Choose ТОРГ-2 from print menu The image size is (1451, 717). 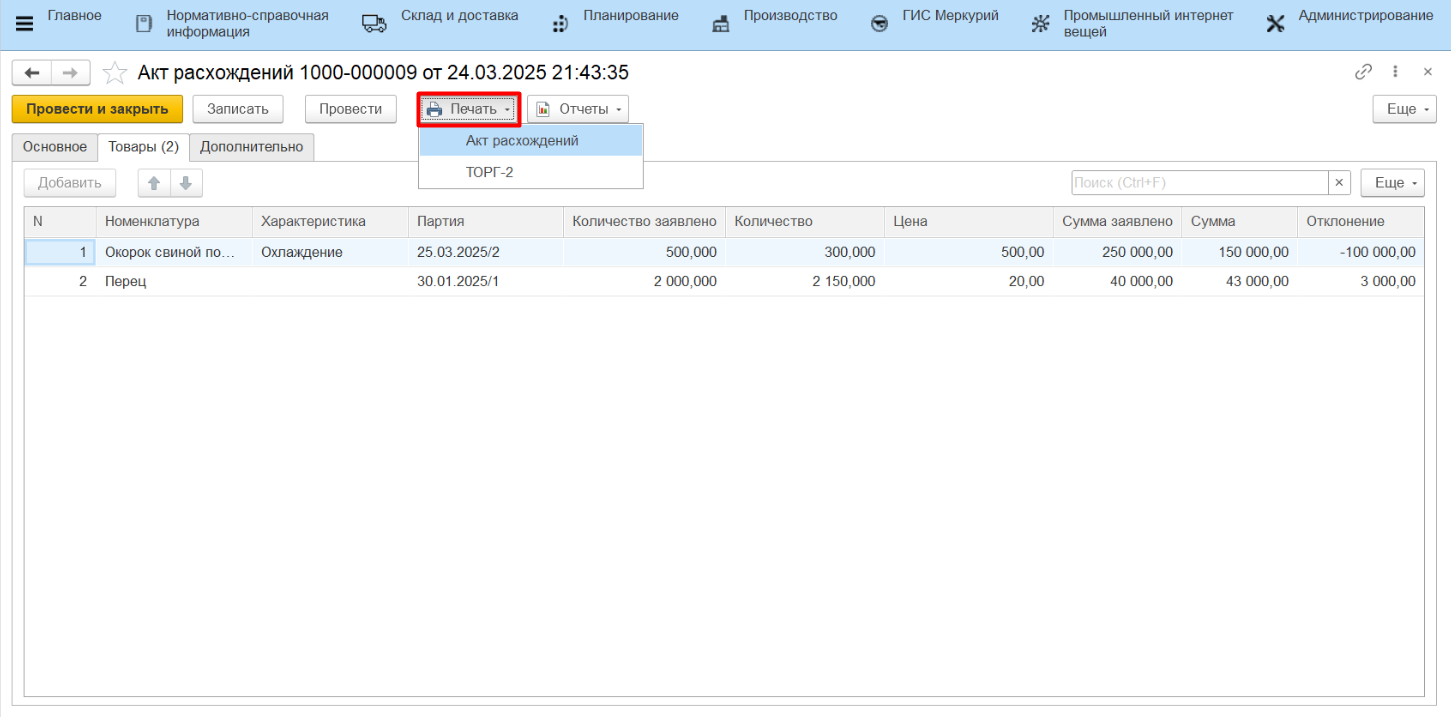point(489,172)
